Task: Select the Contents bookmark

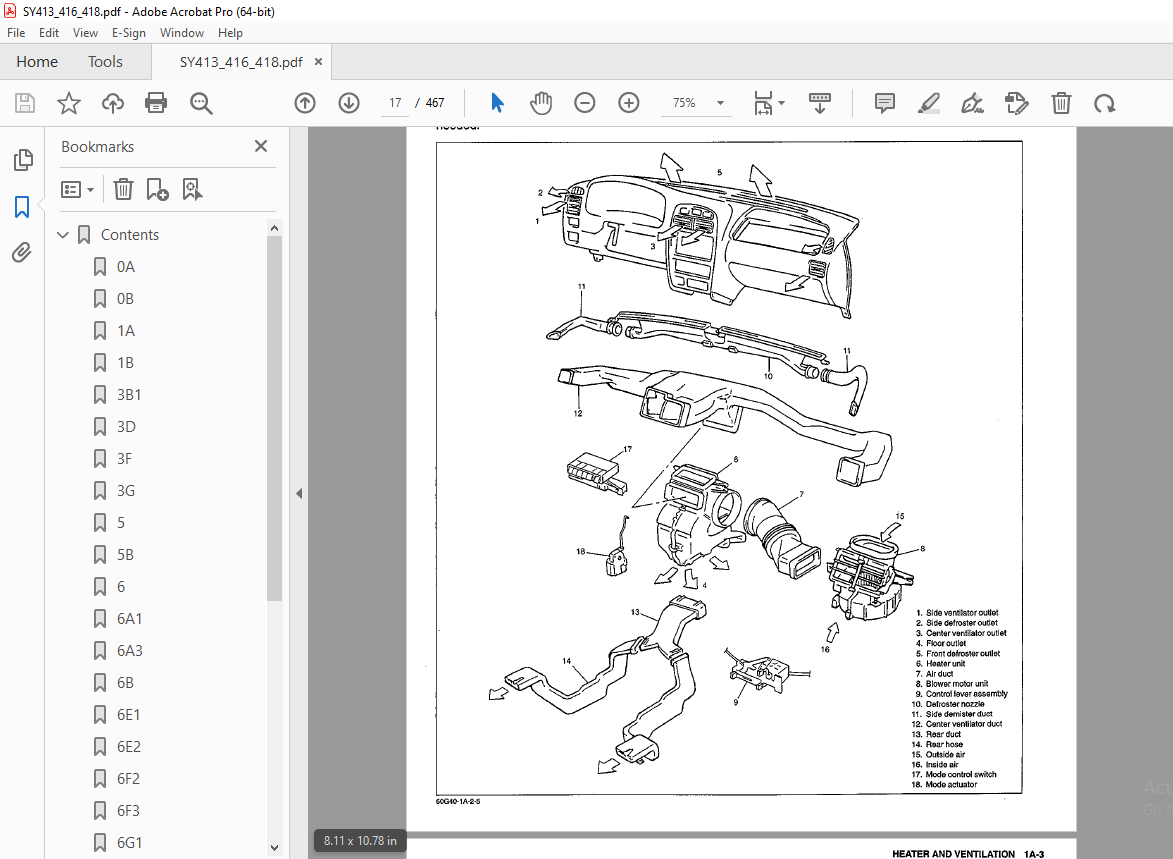Action: tap(129, 235)
